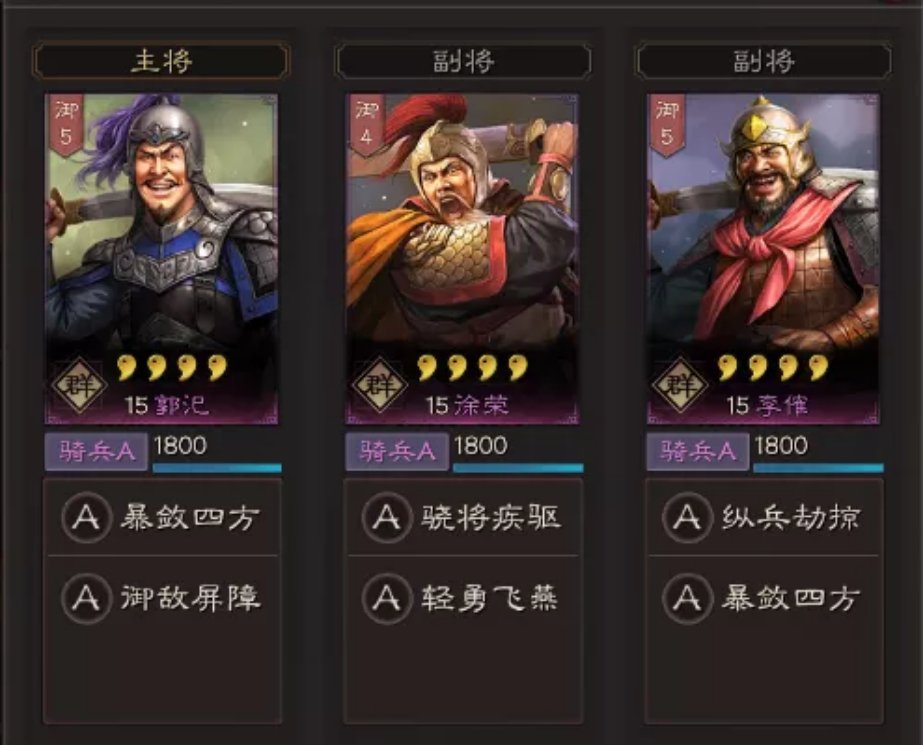Viewport: 924px width, 745px height.
Task: Click the 群 faction emblem on 李傕's card
Action: (x=680, y=385)
